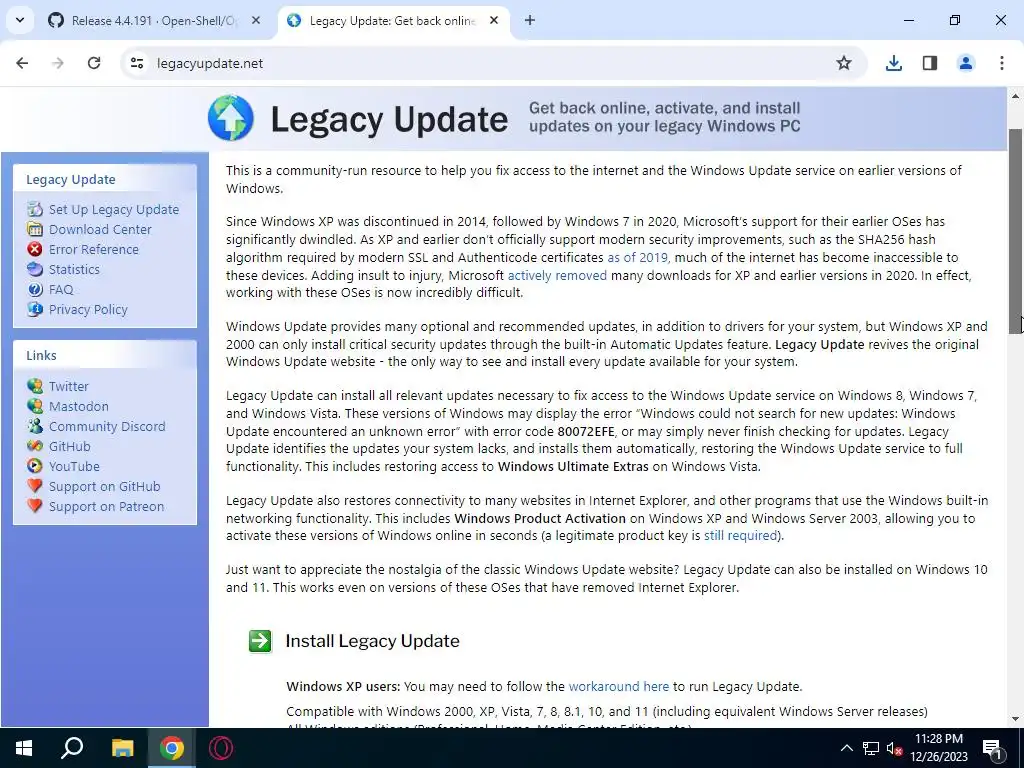The height and width of the screenshot is (768, 1024).
Task: Click the network tray icon
Action: pyautogui.click(x=871, y=748)
